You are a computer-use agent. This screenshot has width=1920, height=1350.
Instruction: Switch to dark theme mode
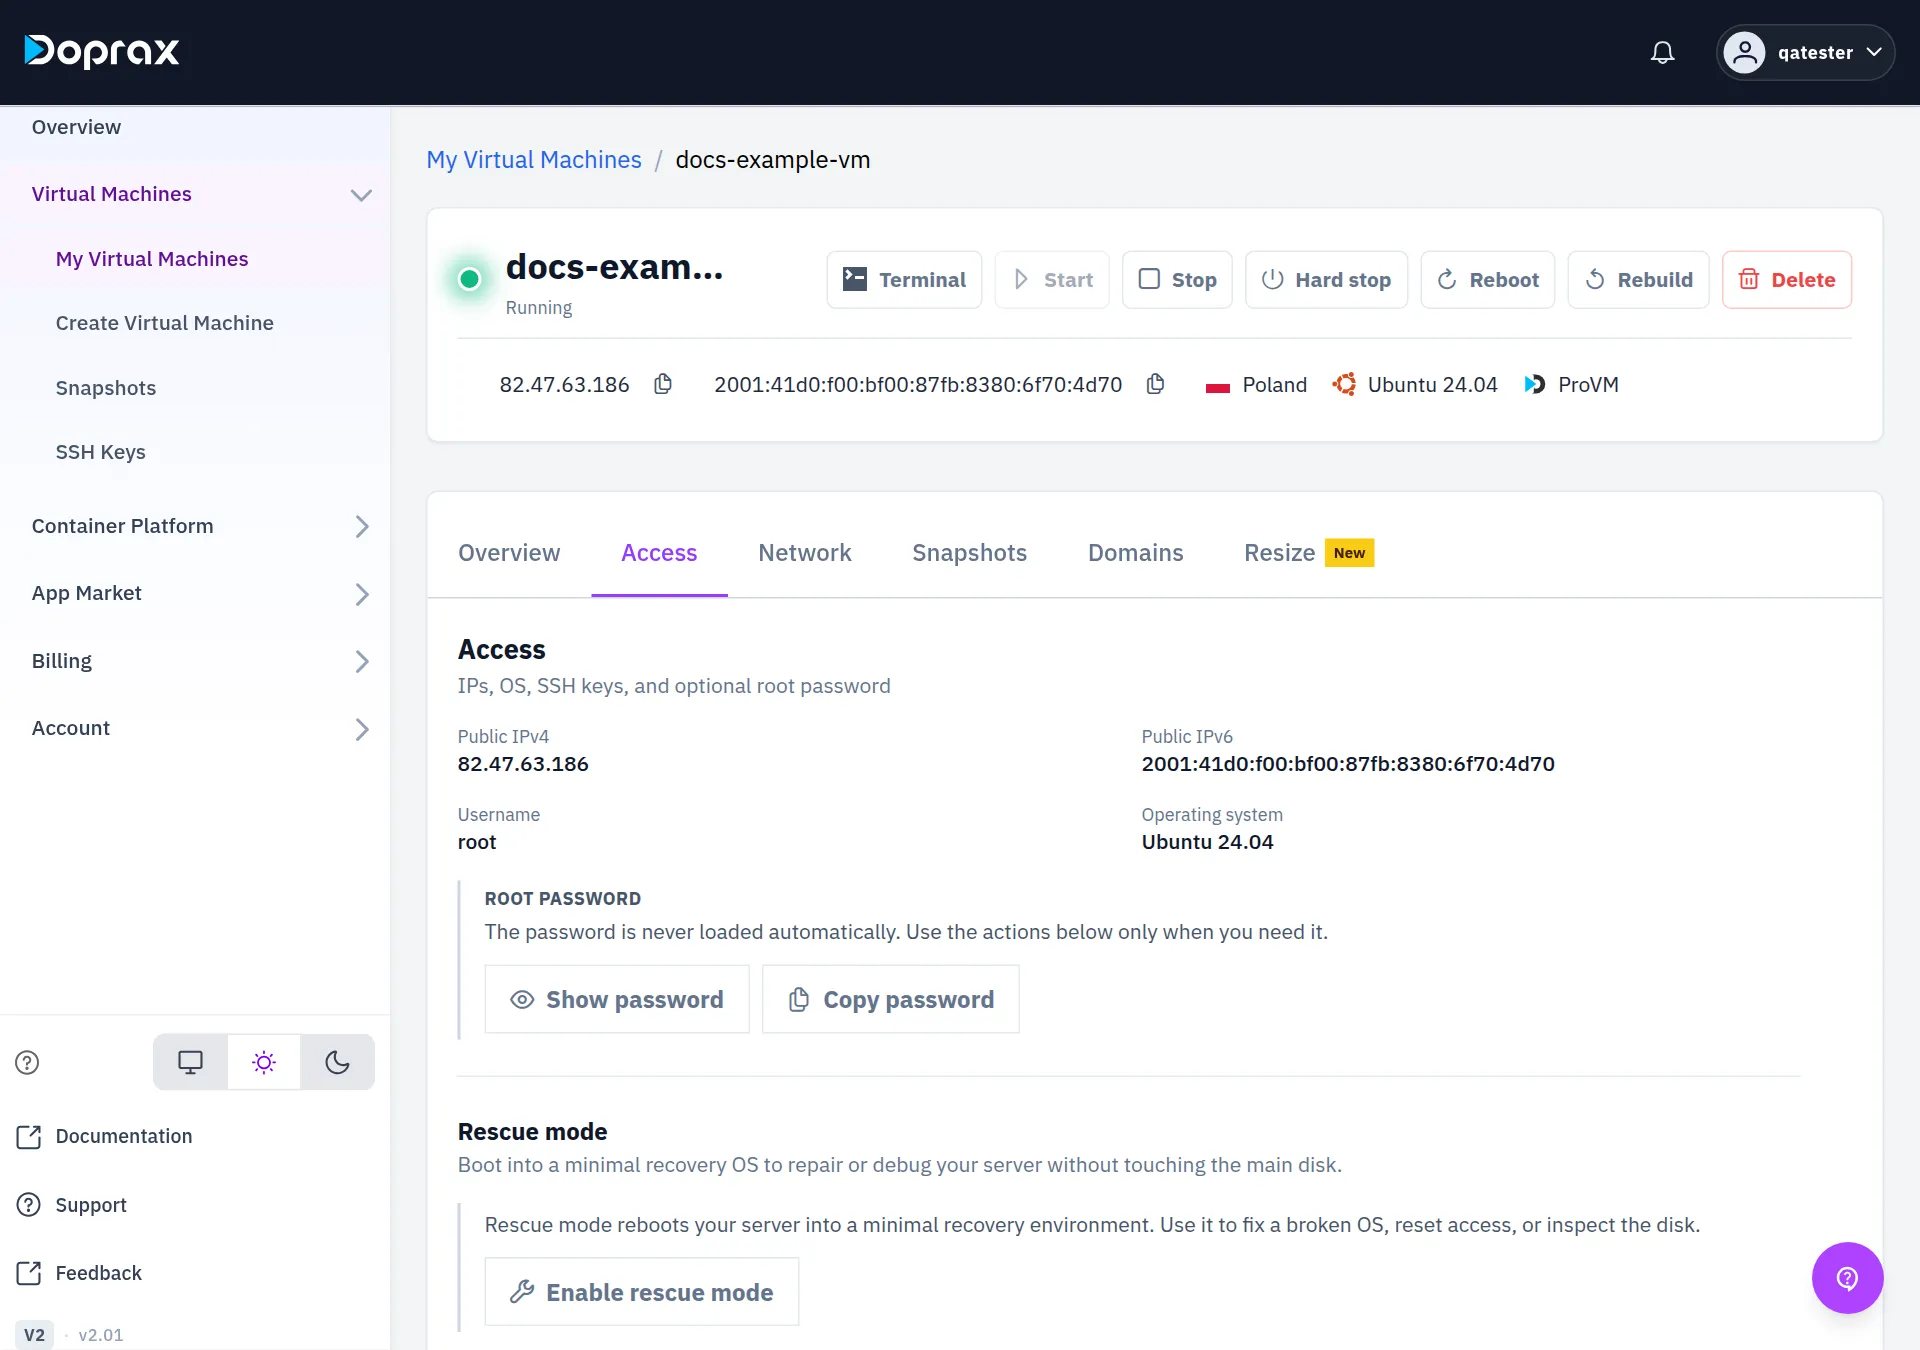tap(337, 1062)
